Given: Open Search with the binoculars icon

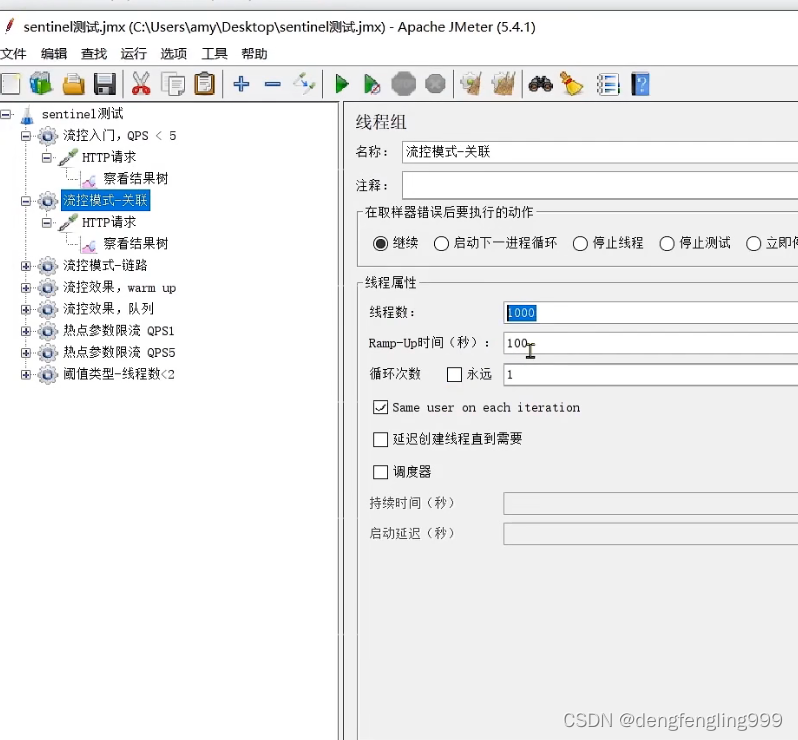Looking at the screenshot, I should (x=540, y=84).
